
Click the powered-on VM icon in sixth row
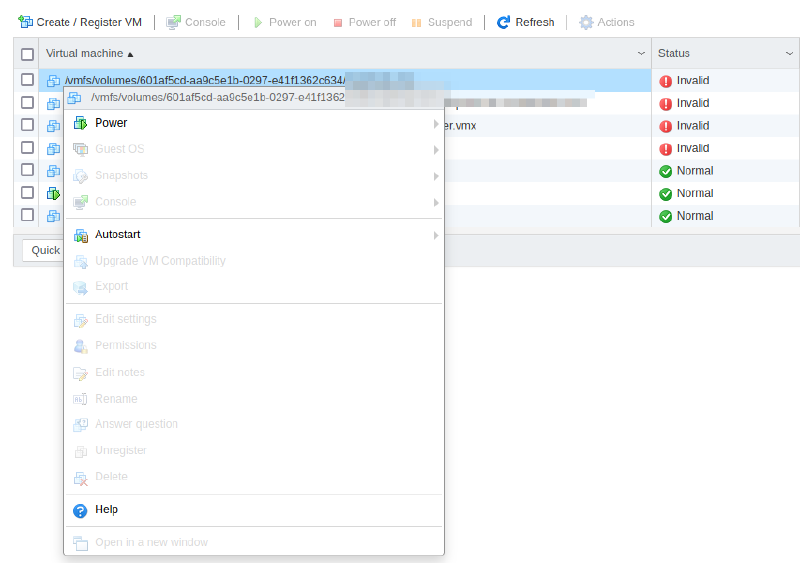pos(54,194)
